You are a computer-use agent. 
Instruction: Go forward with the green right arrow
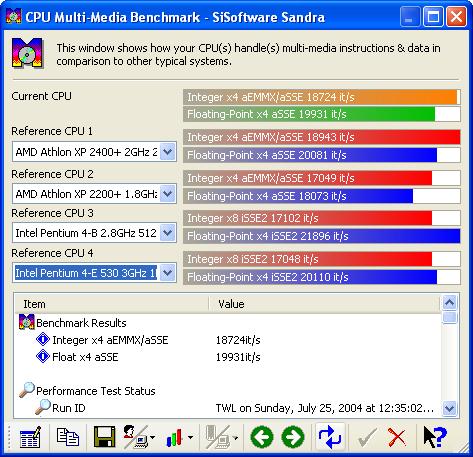pos(293,437)
